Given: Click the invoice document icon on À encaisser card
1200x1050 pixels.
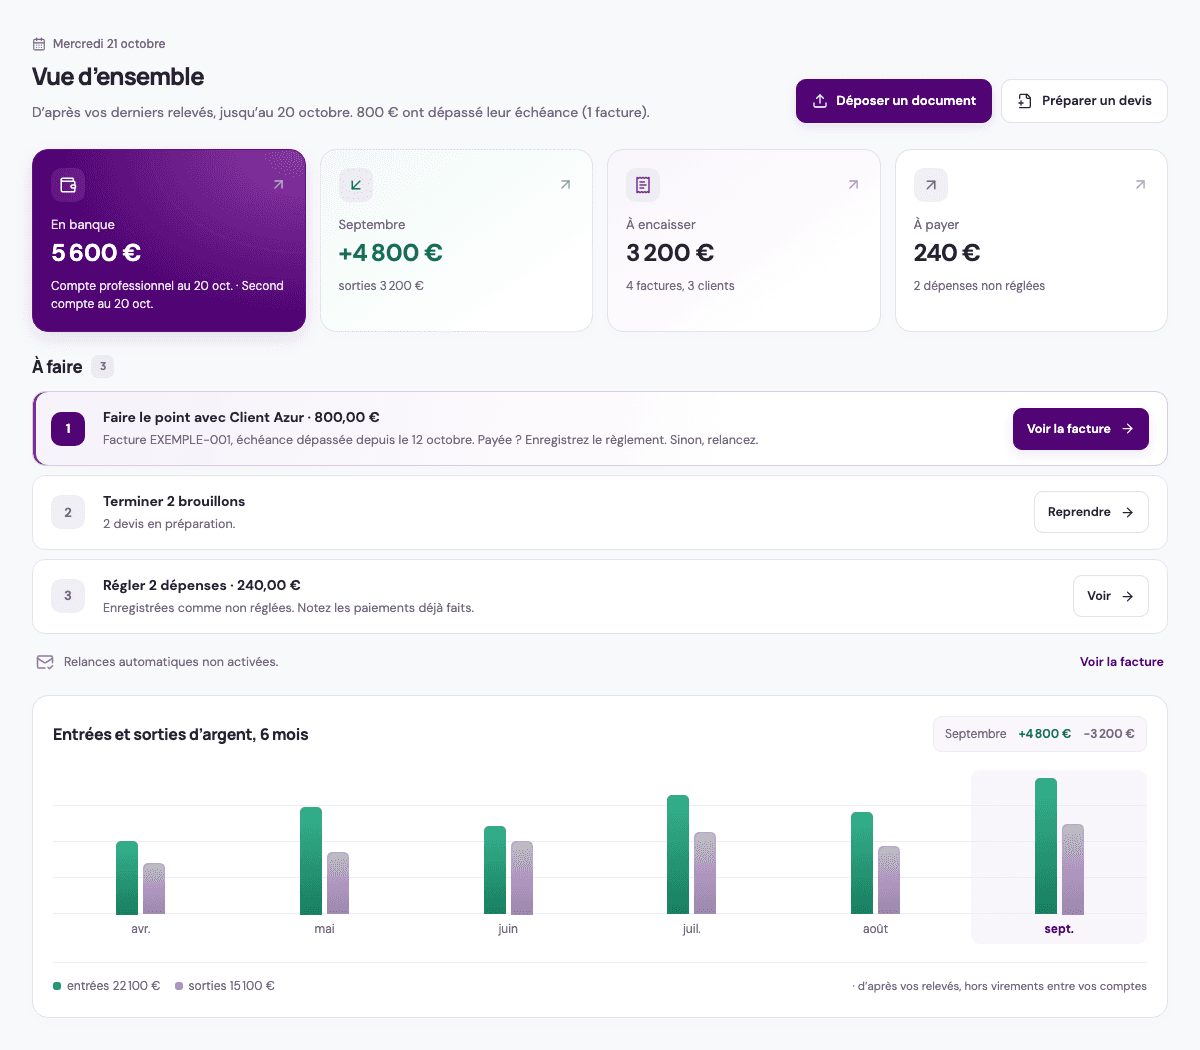Looking at the screenshot, I should click(643, 185).
